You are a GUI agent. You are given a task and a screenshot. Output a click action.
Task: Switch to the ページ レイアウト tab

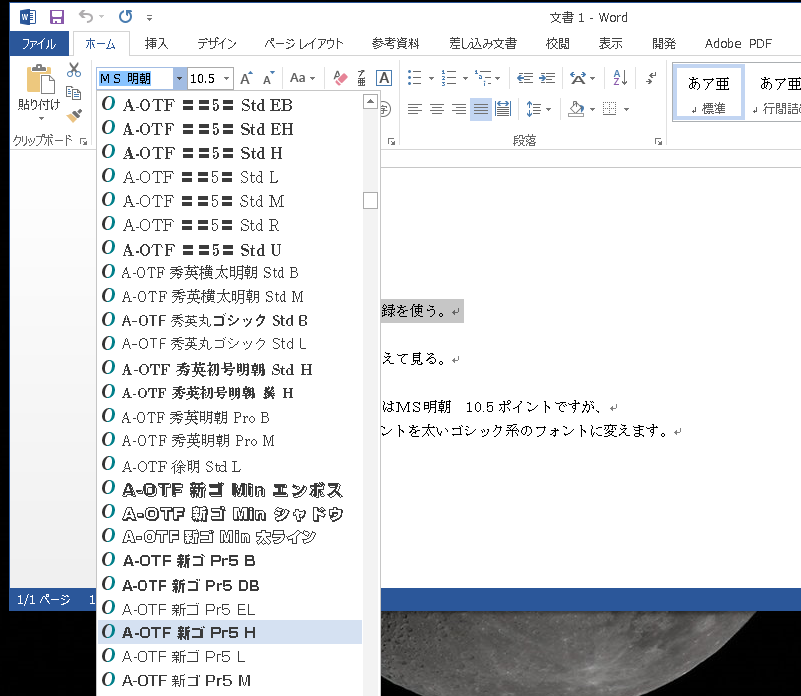303,44
